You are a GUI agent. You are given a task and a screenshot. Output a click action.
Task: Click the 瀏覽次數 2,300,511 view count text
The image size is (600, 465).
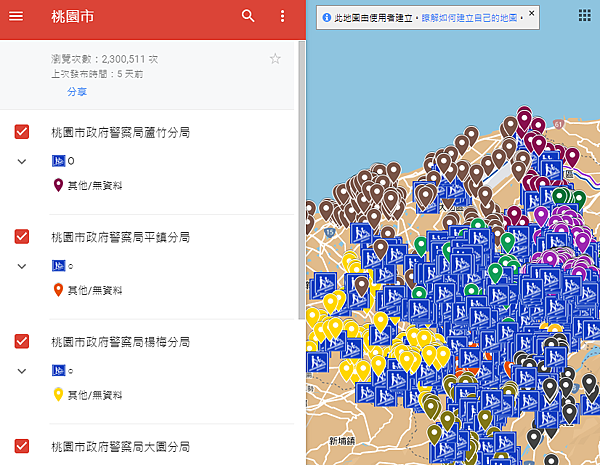pos(104,59)
